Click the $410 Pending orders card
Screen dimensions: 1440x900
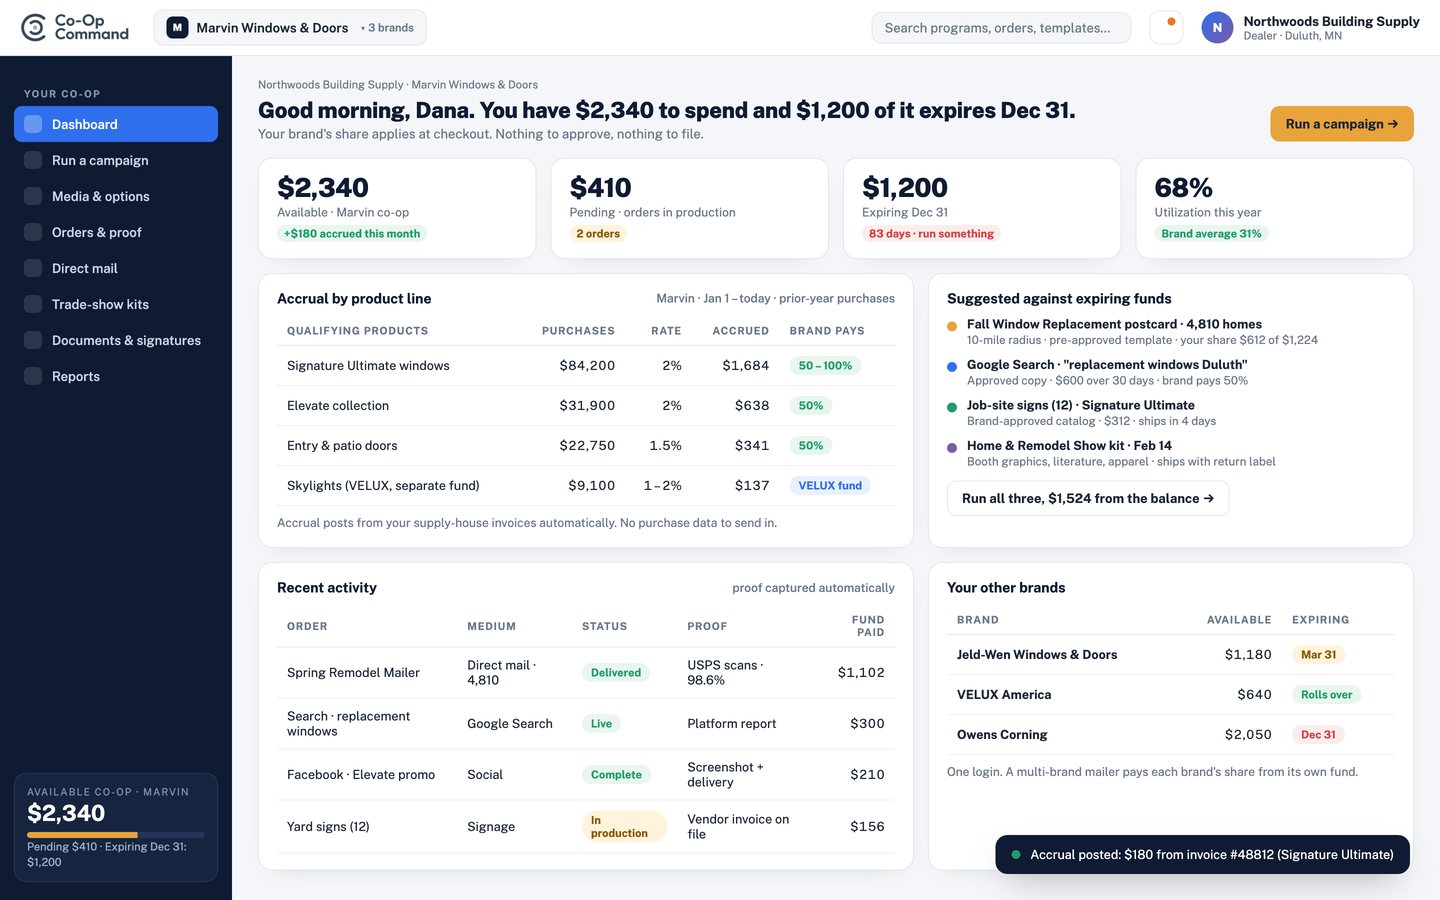[690, 208]
